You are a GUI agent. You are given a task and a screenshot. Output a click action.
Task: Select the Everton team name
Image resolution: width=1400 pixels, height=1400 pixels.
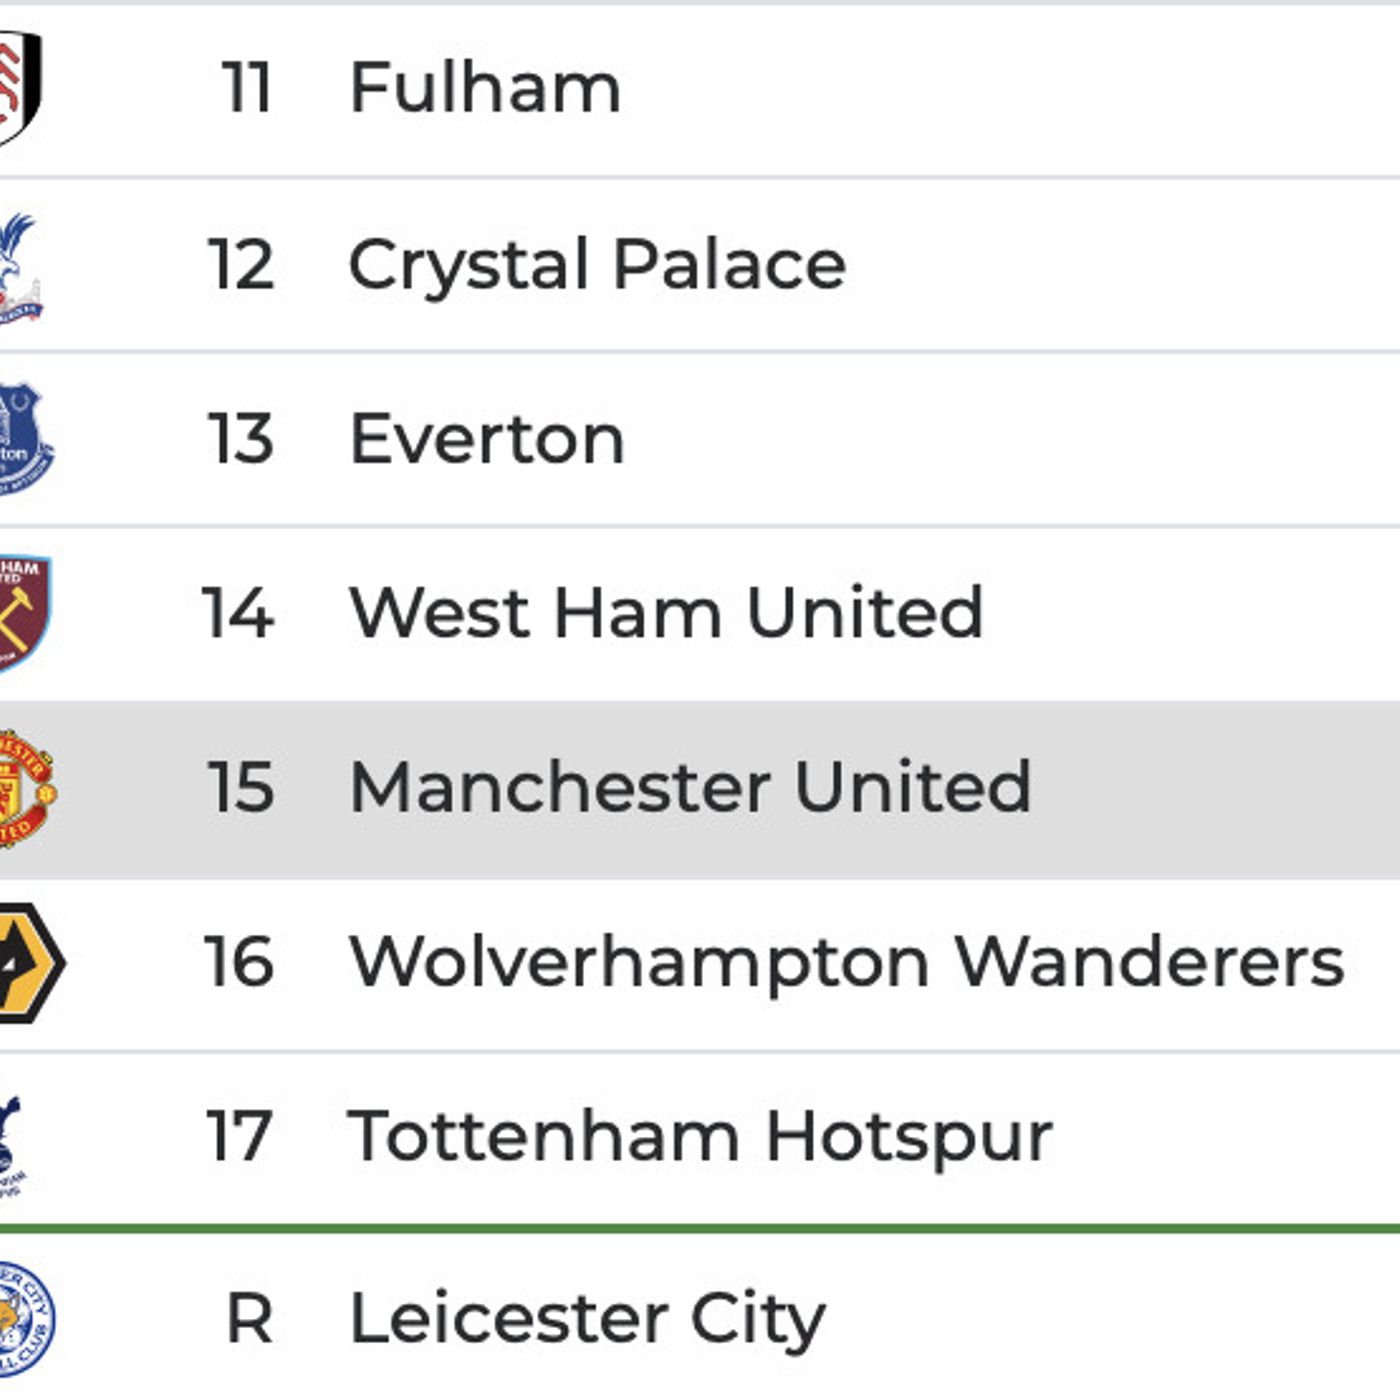tap(487, 439)
